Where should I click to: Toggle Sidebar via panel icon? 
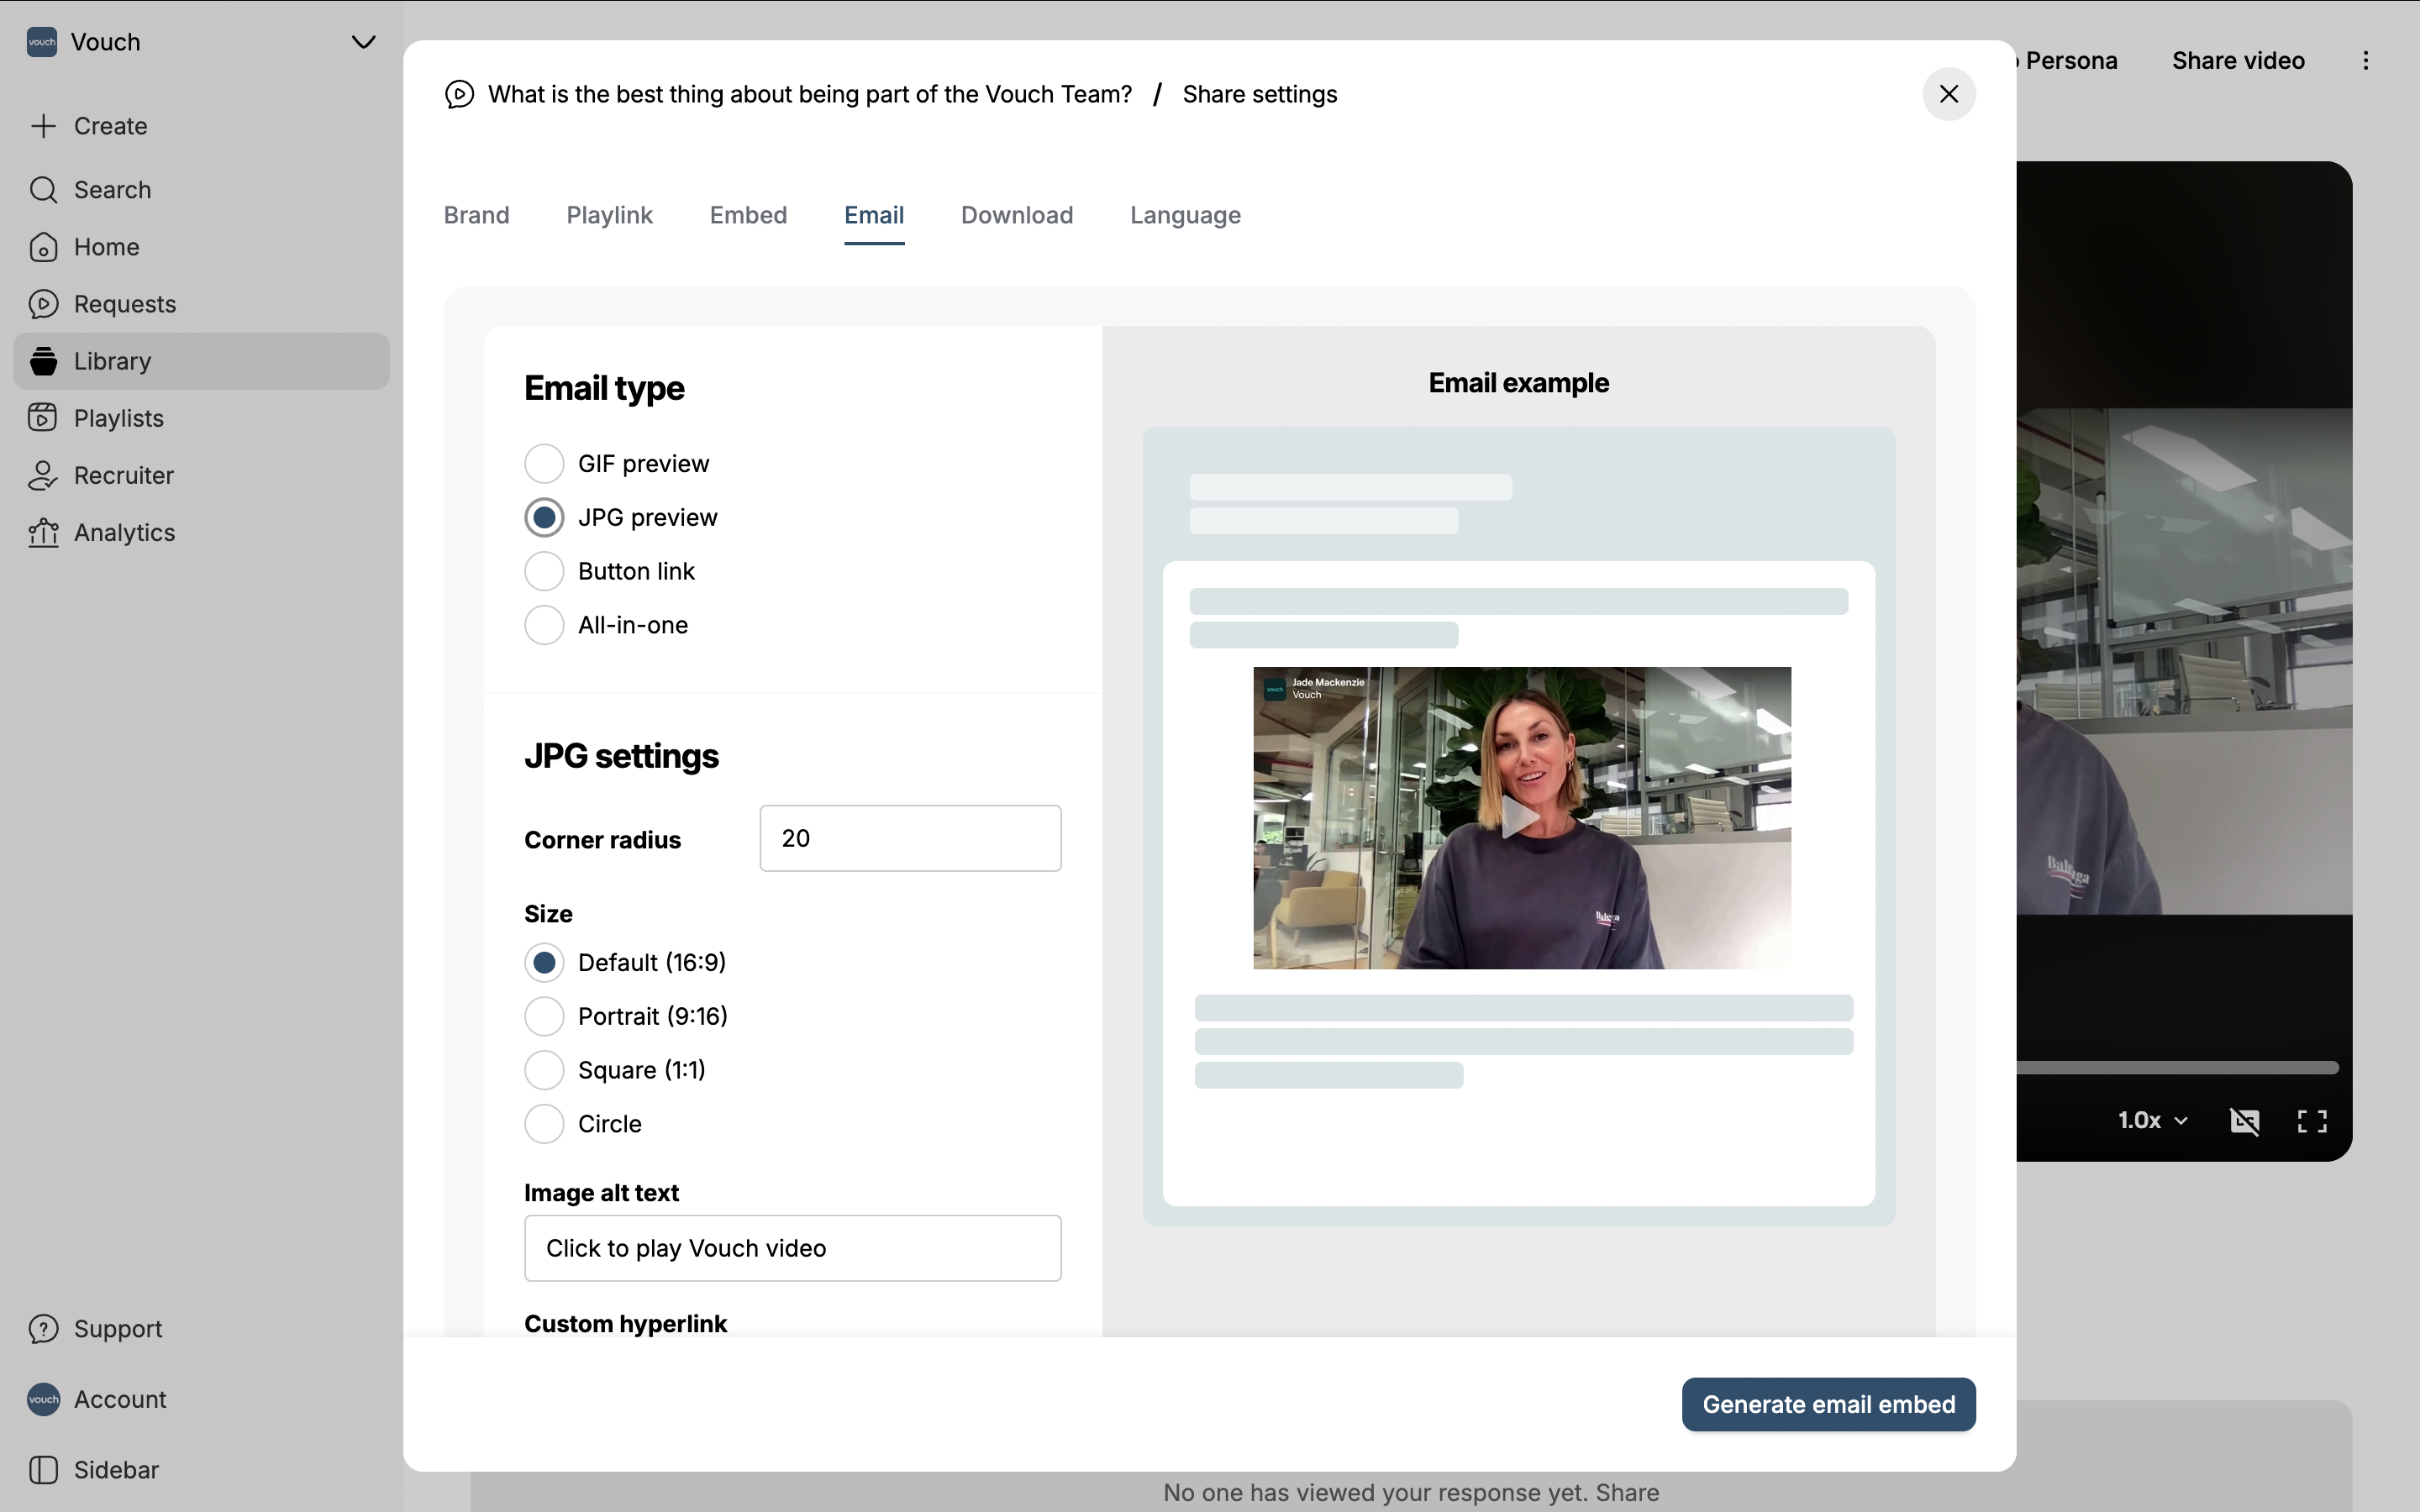[43, 1469]
